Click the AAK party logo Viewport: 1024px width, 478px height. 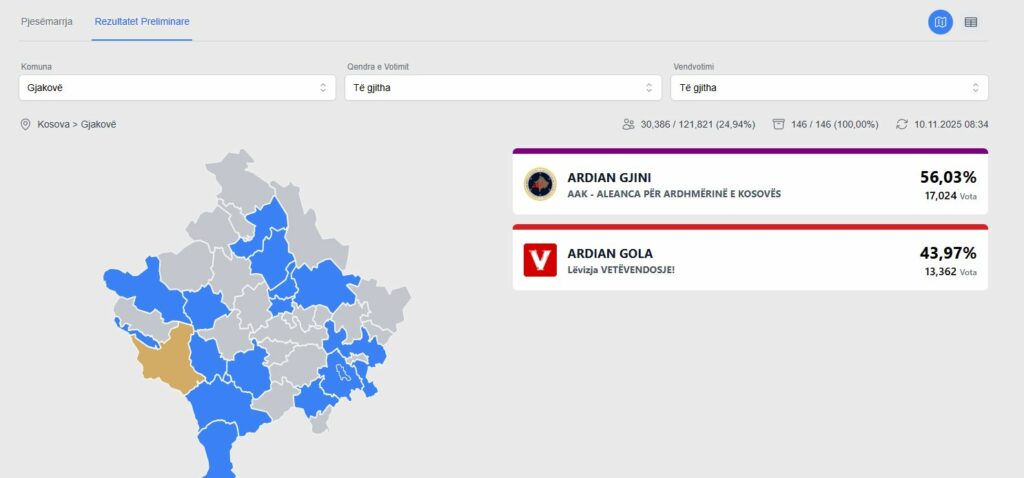(540, 184)
